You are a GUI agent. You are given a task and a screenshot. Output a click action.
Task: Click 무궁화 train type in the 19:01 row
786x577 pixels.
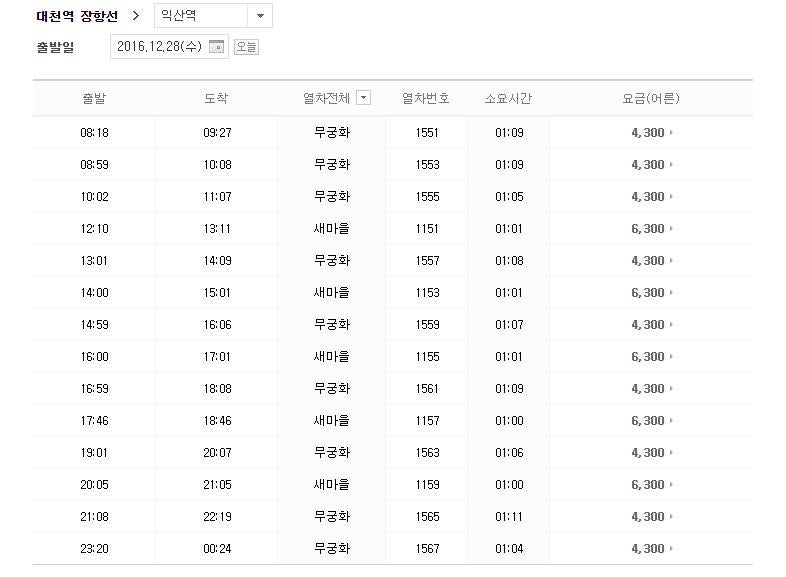[x=331, y=453]
